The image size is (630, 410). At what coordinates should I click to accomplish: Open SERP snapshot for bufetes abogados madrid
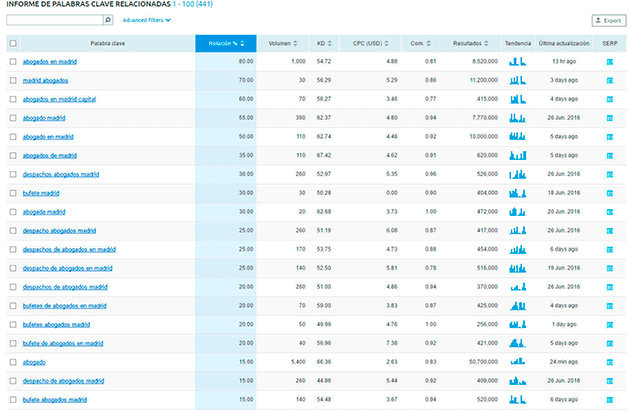(x=610, y=325)
